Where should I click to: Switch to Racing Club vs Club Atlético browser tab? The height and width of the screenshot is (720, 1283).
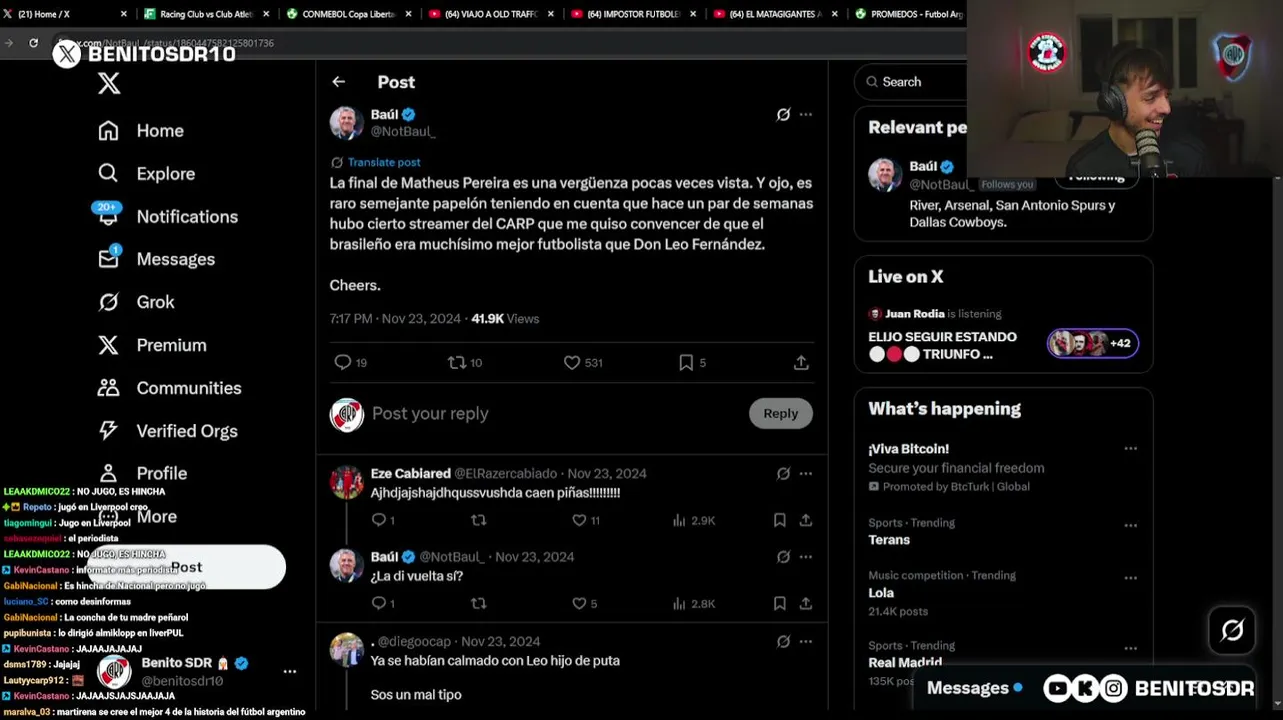pos(206,14)
